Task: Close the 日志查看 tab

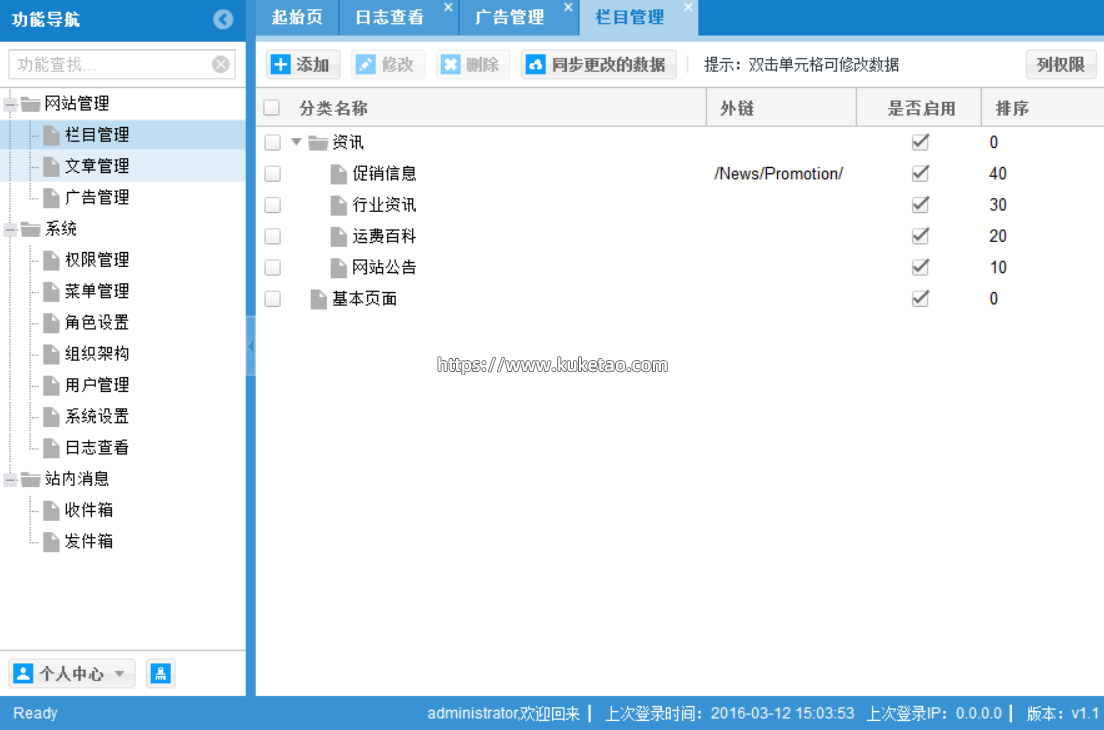Action: coord(448,8)
